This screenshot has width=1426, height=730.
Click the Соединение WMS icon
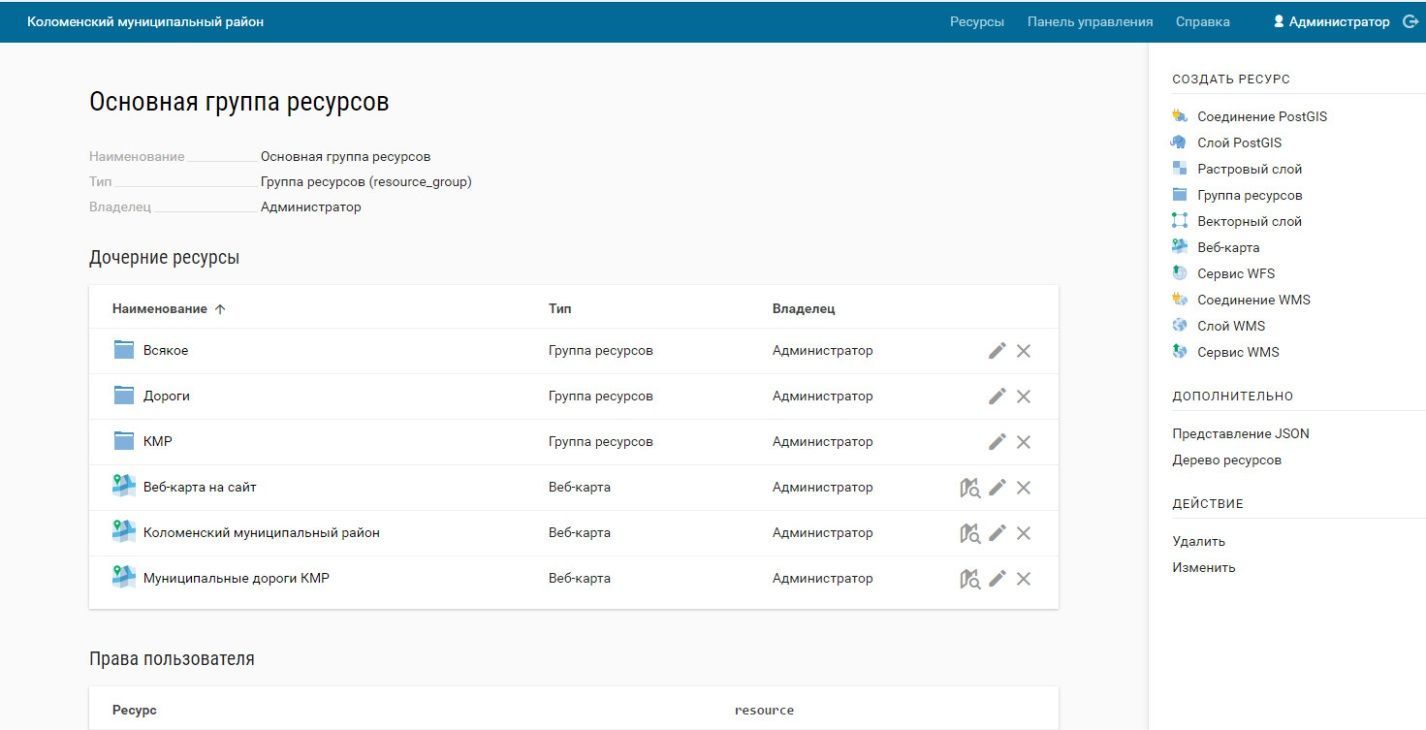pyautogui.click(x=1178, y=300)
